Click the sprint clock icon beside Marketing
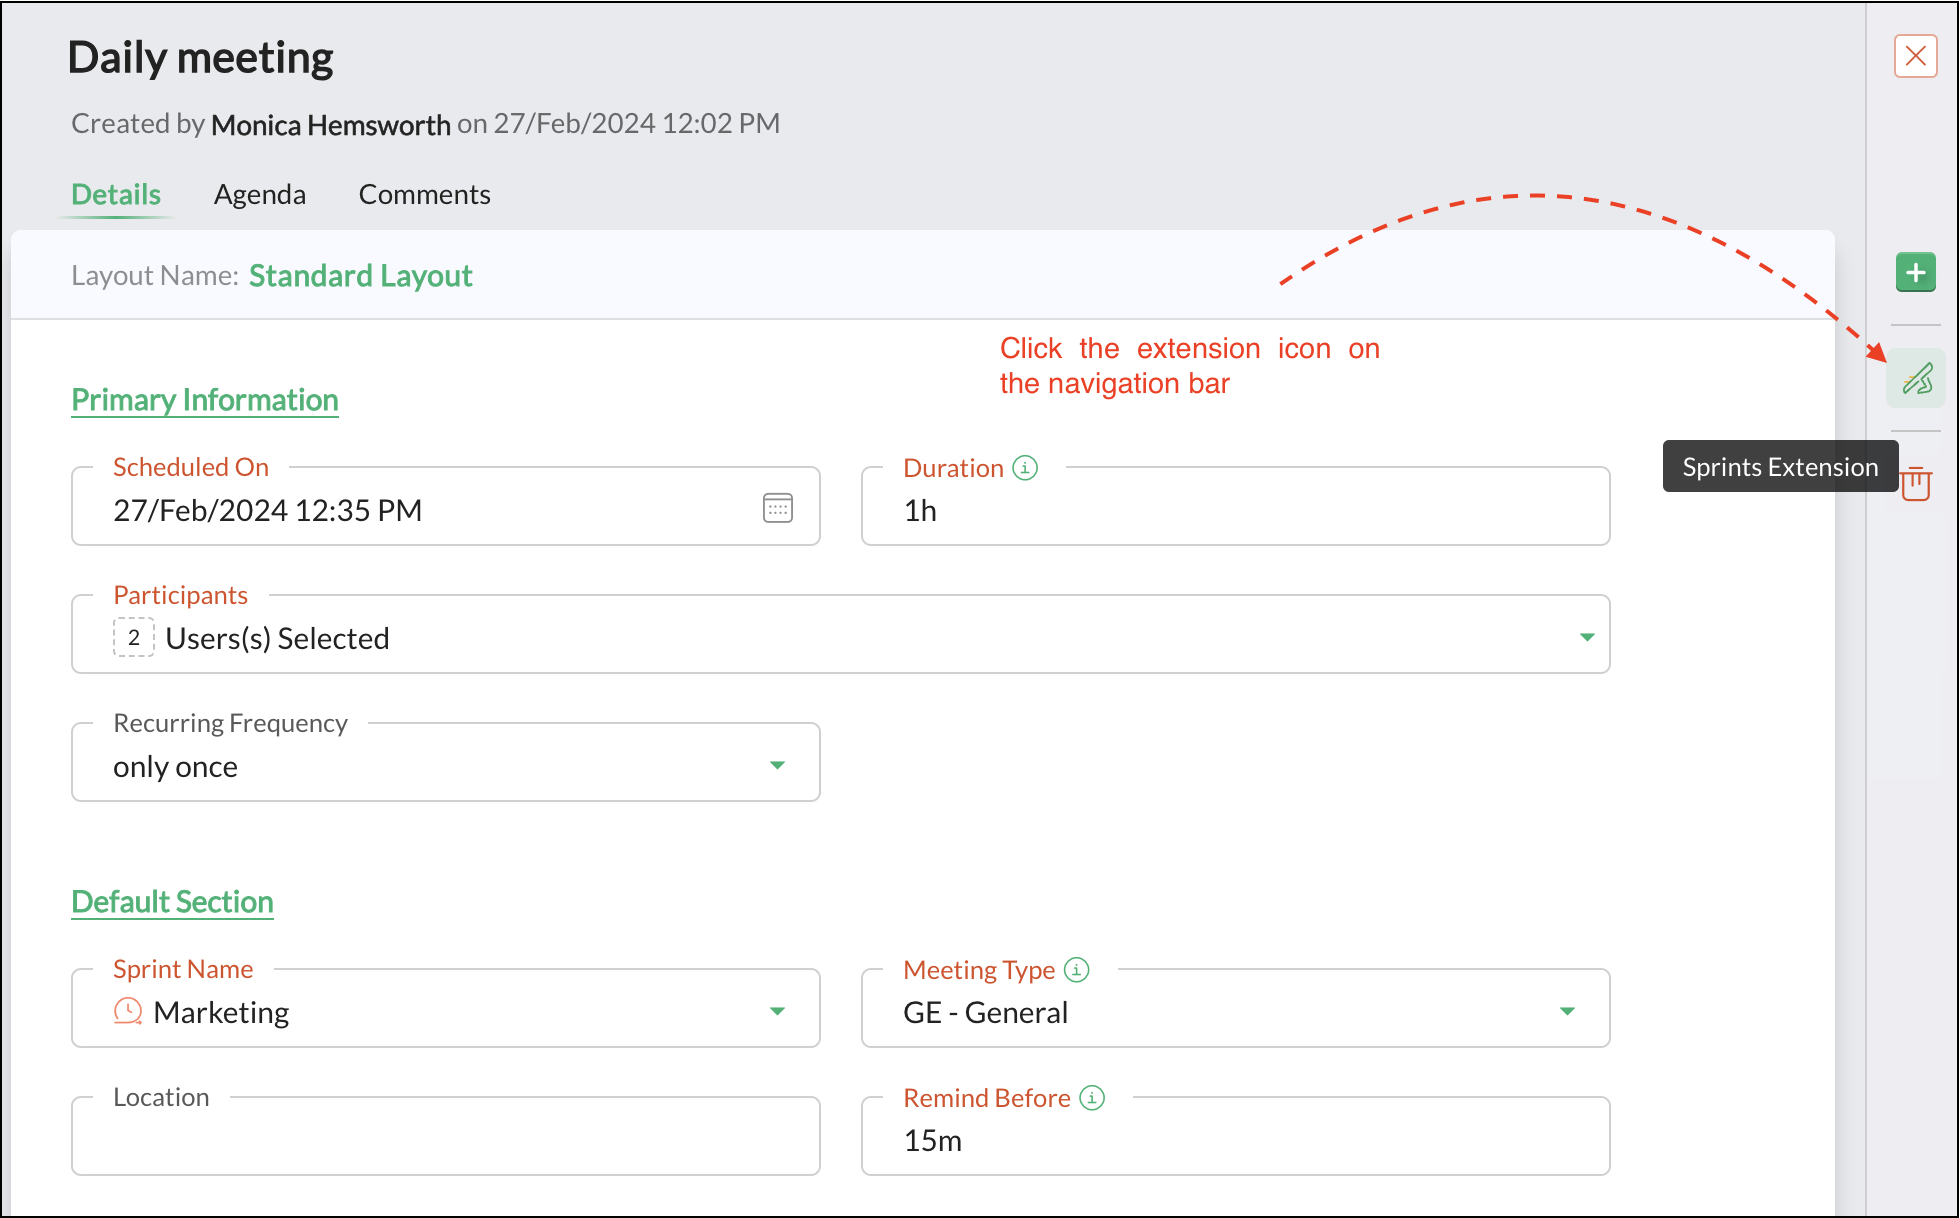The width and height of the screenshot is (1960, 1218). pyautogui.click(x=127, y=1011)
